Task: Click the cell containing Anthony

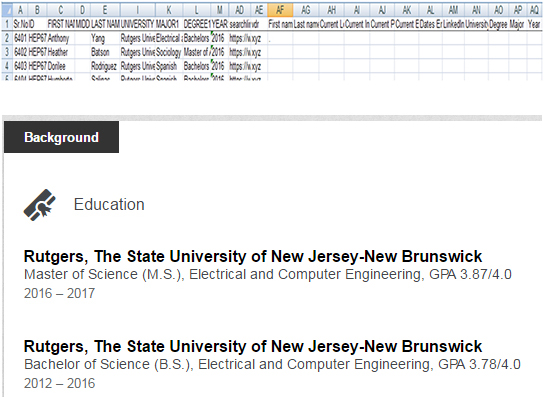Action: (61, 38)
